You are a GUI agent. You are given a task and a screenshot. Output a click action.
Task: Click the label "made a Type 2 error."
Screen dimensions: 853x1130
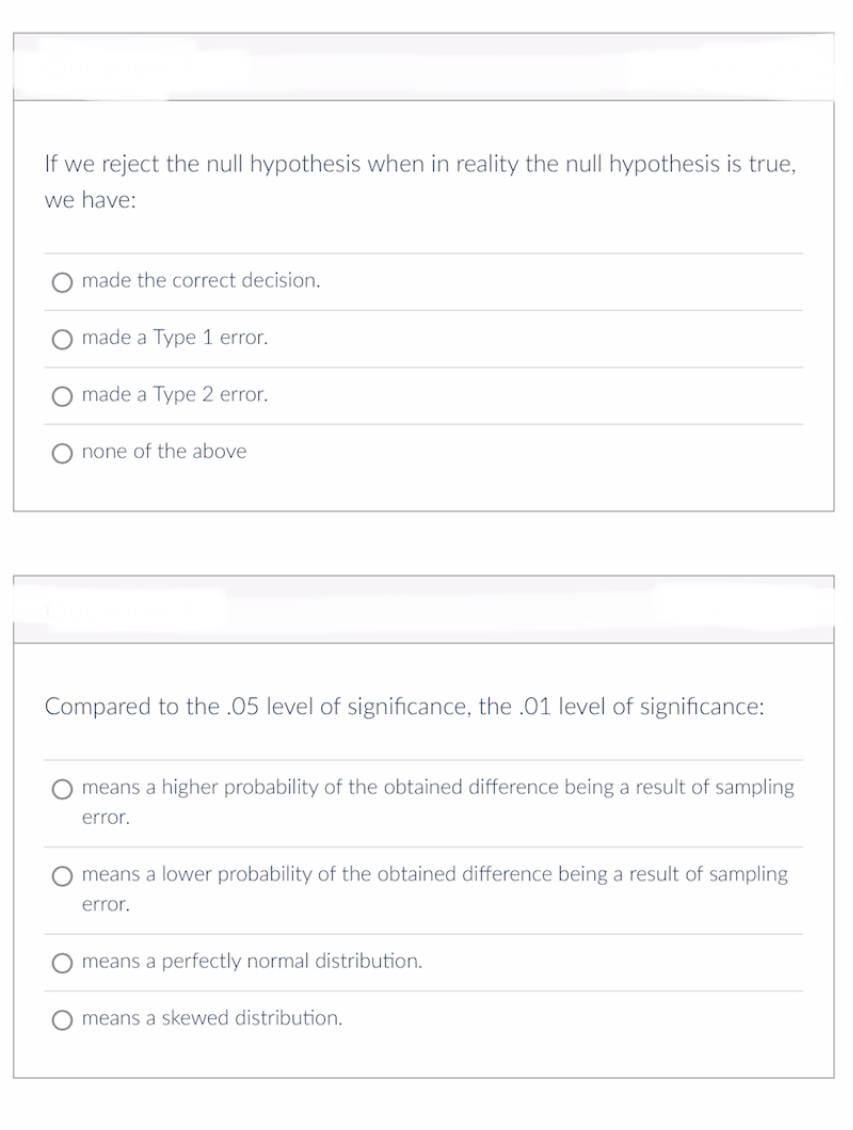[174, 395]
